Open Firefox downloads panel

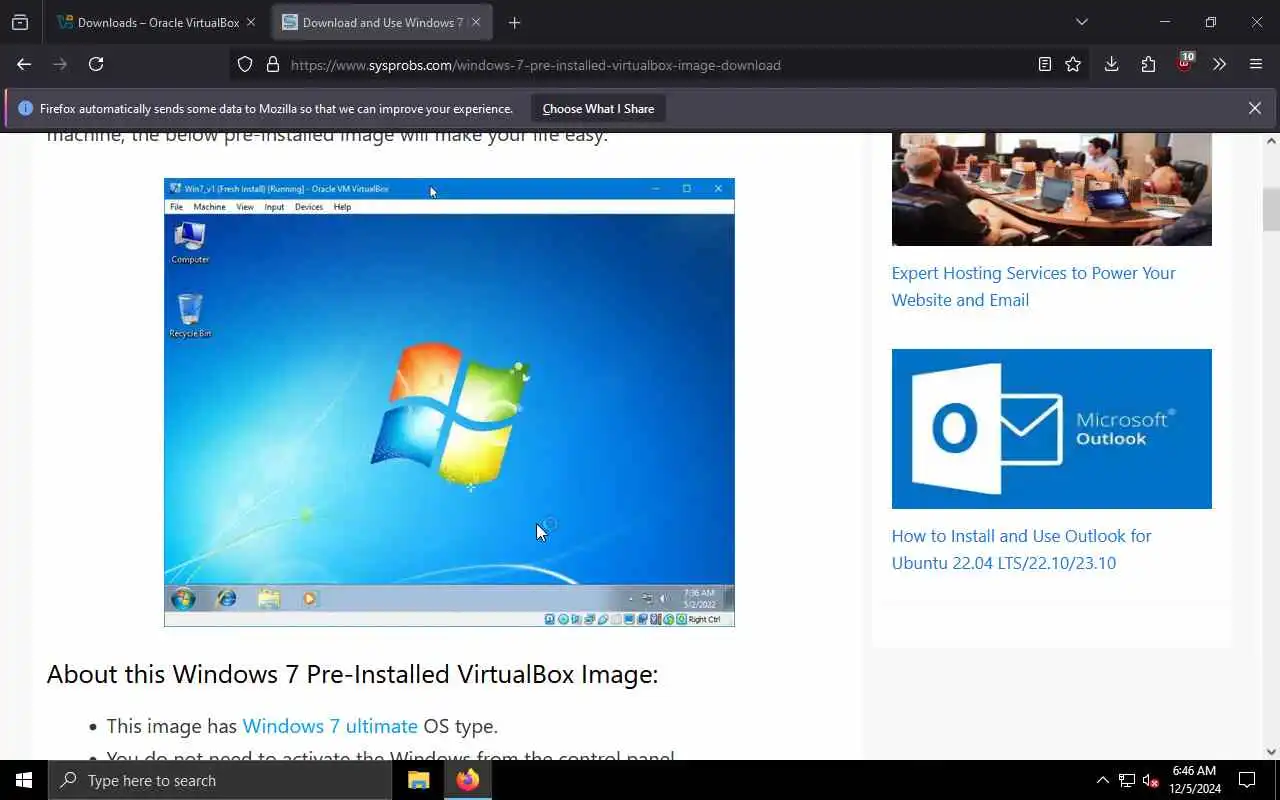click(1111, 64)
